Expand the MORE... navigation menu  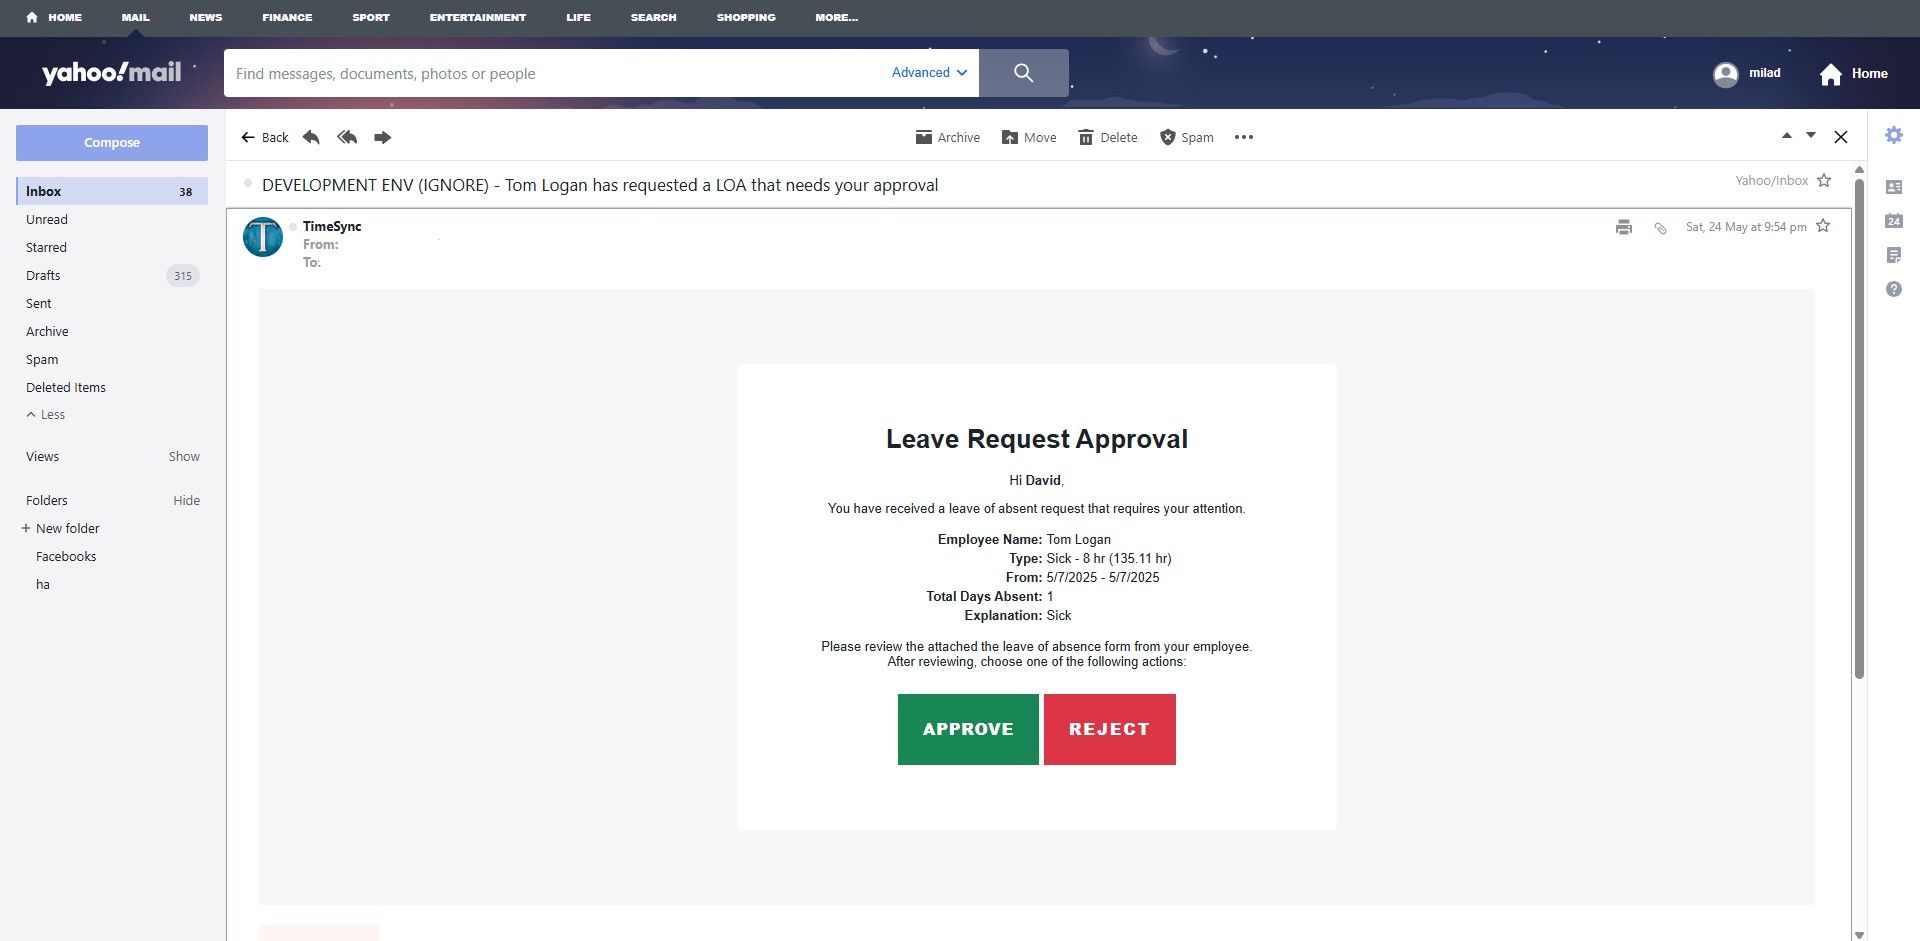point(837,17)
